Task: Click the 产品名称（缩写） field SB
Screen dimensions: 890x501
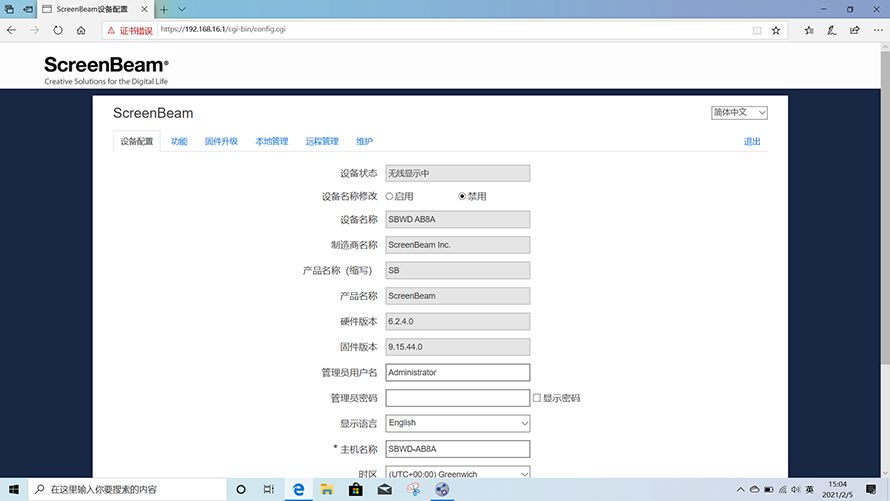Action: 457,270
